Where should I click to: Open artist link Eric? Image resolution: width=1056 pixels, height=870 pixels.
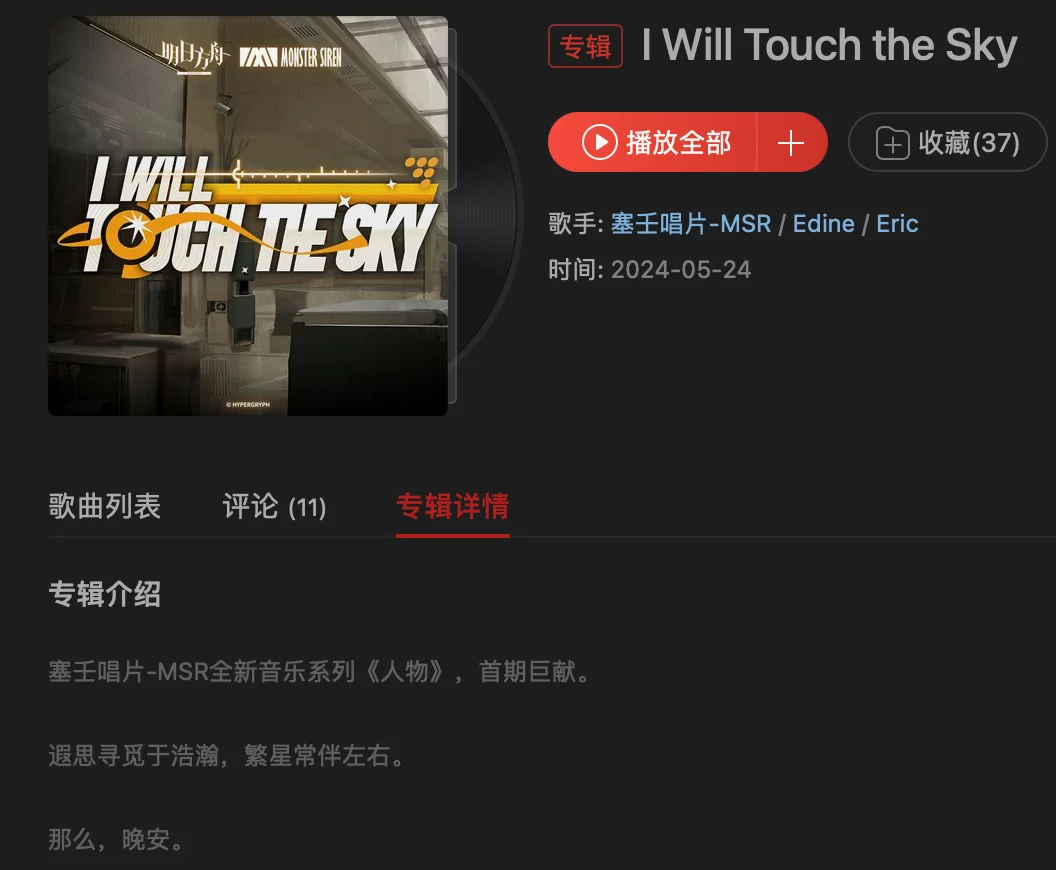(897, 224)
